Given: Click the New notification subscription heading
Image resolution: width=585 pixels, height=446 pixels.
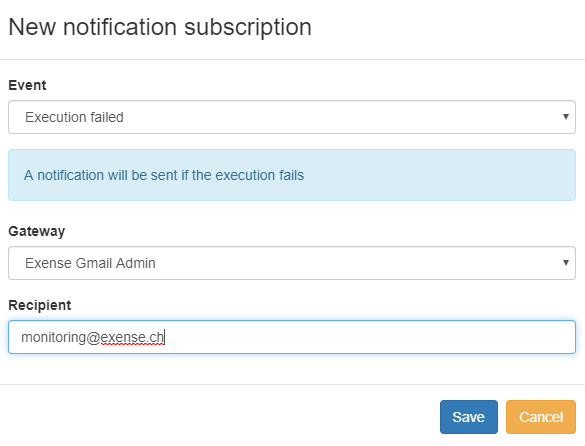Looking at the screenshot, I should 160,27.
